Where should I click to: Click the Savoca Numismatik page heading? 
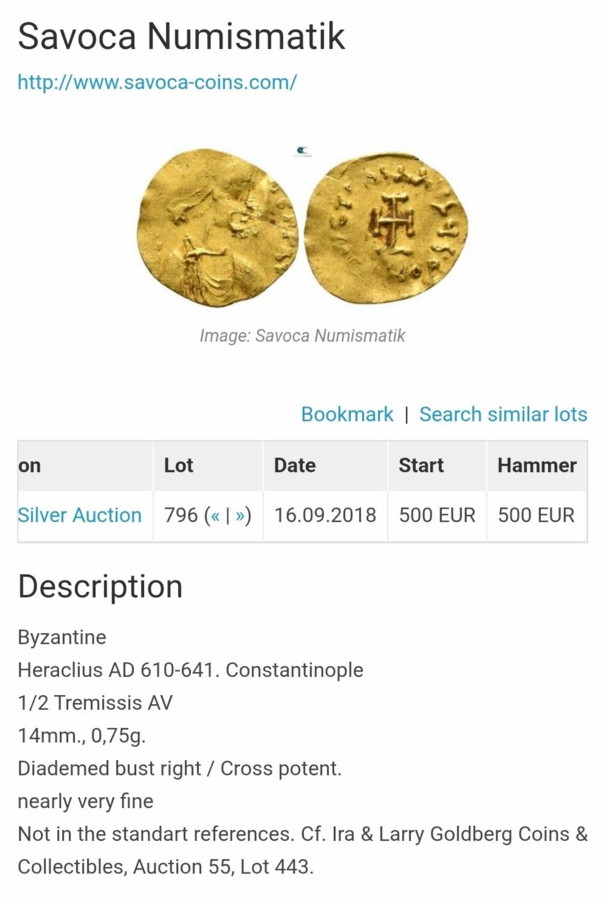181,36
